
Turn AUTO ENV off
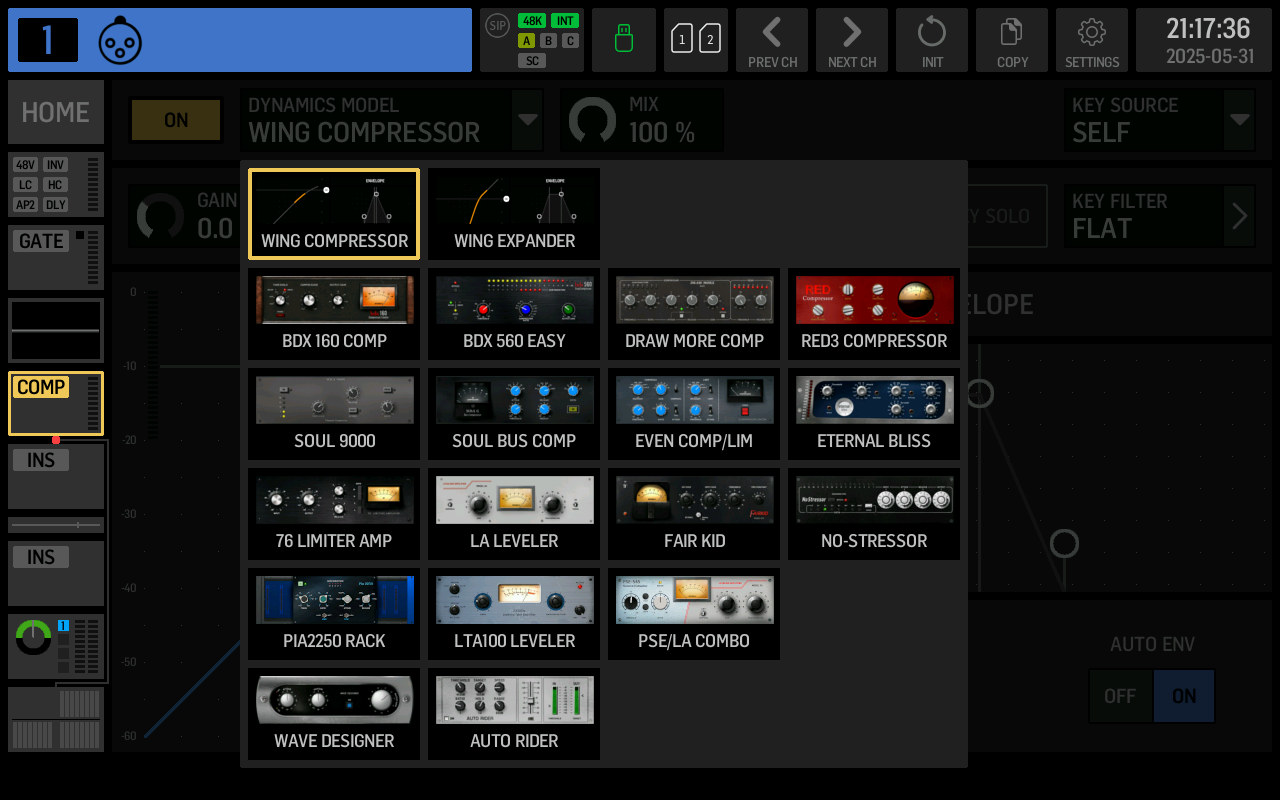pyautogui.click(x=1120, y=696)
